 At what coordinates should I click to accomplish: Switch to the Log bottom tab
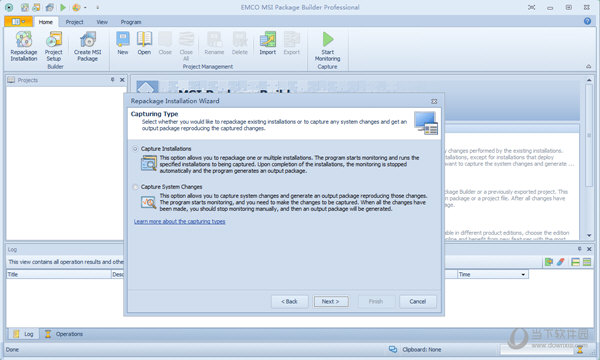[x=24, y=334]
